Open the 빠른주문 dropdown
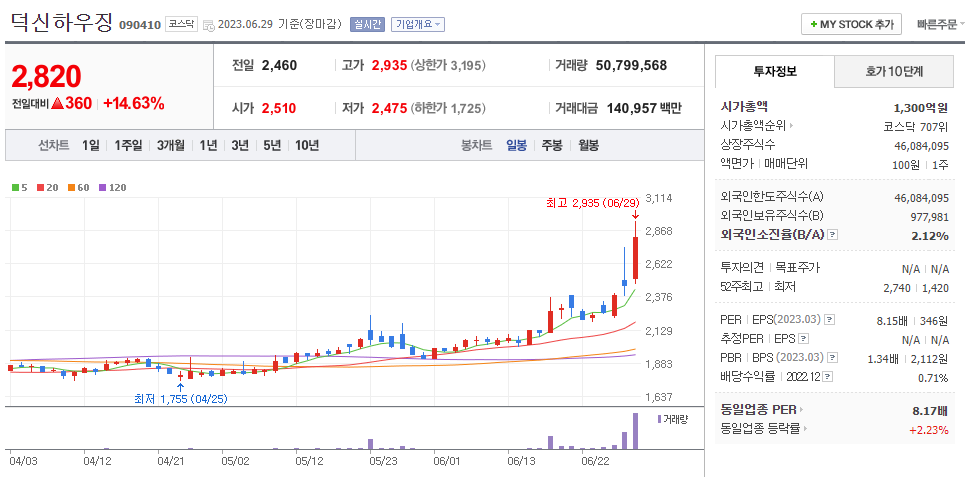 click(x=940, y=24)
